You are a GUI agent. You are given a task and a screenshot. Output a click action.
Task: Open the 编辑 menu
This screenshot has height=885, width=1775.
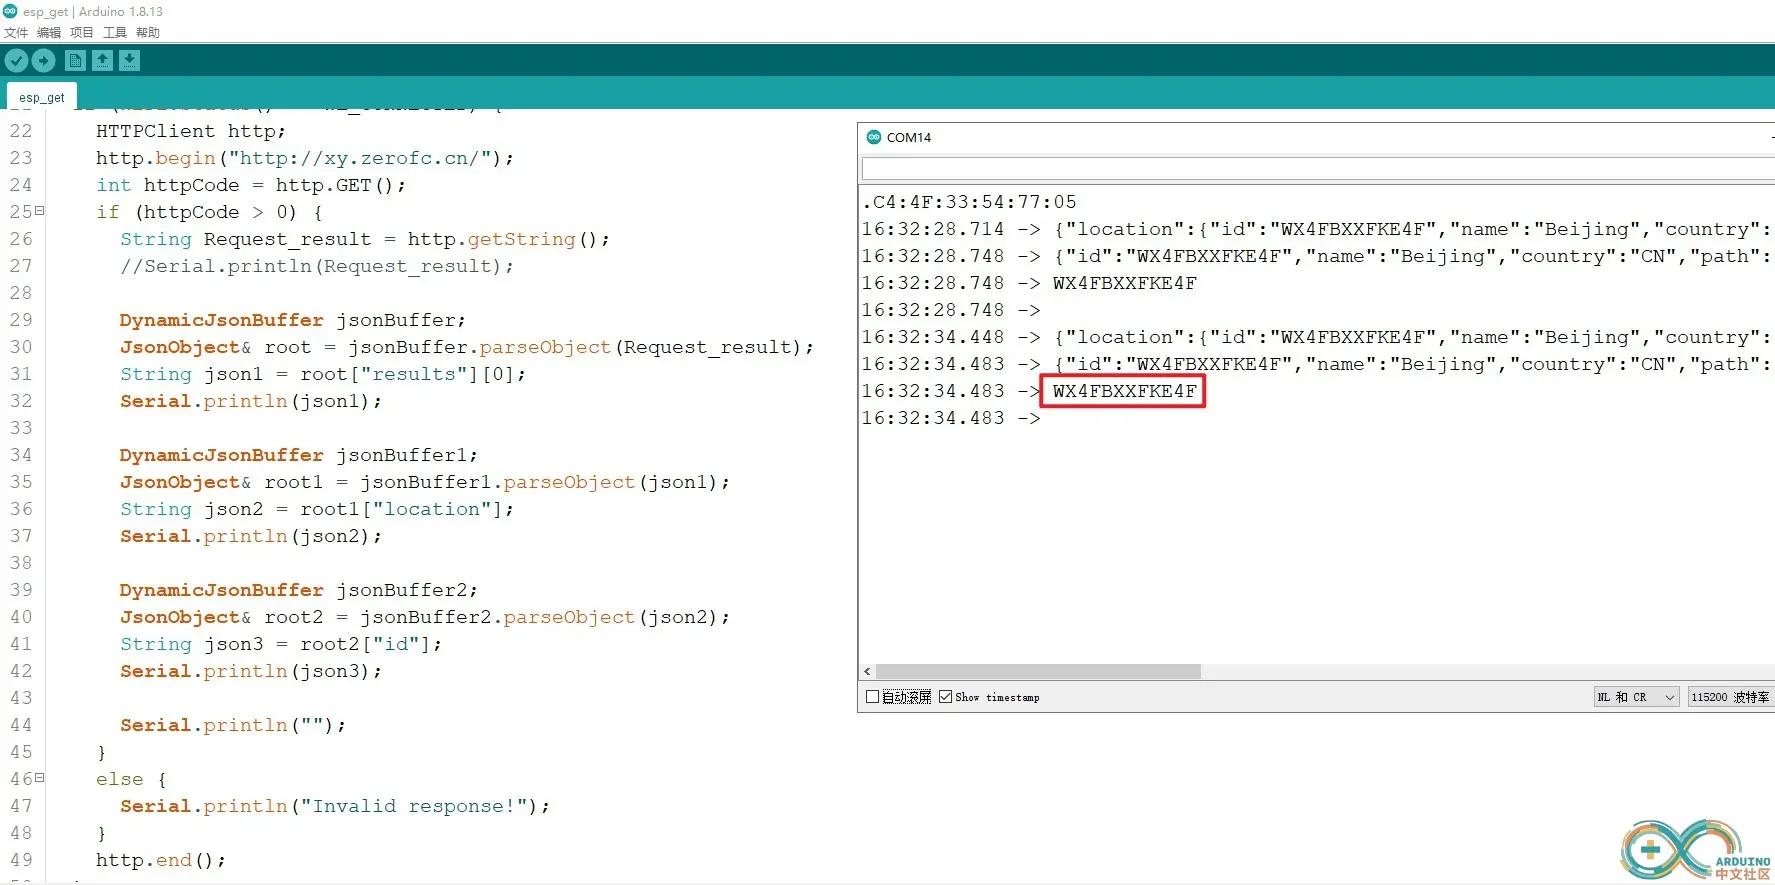click(x=49, y=32)
